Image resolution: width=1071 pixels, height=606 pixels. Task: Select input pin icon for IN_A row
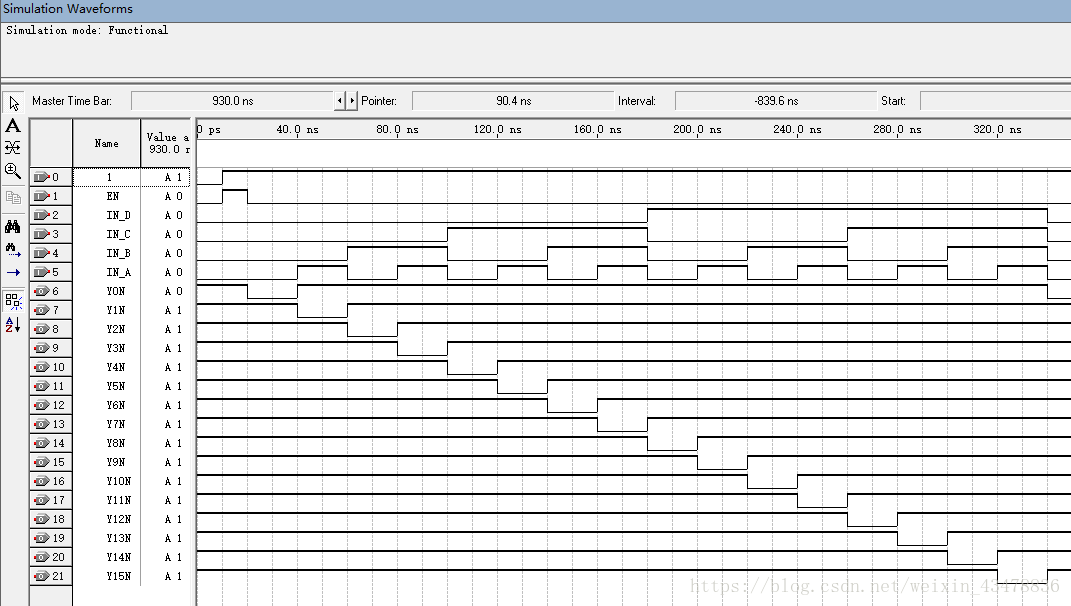coord(42,272)
